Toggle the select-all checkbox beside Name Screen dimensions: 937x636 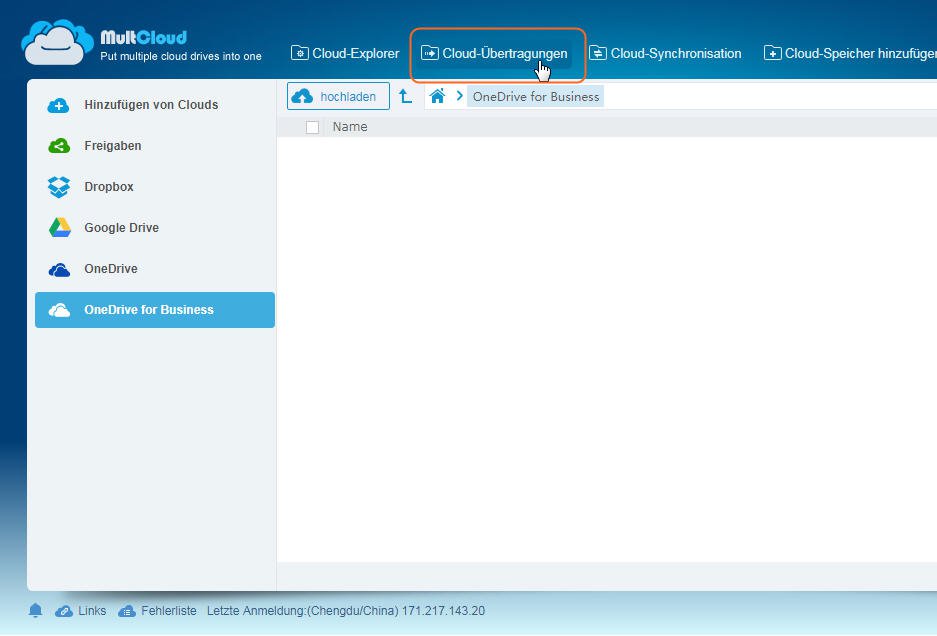312,127
